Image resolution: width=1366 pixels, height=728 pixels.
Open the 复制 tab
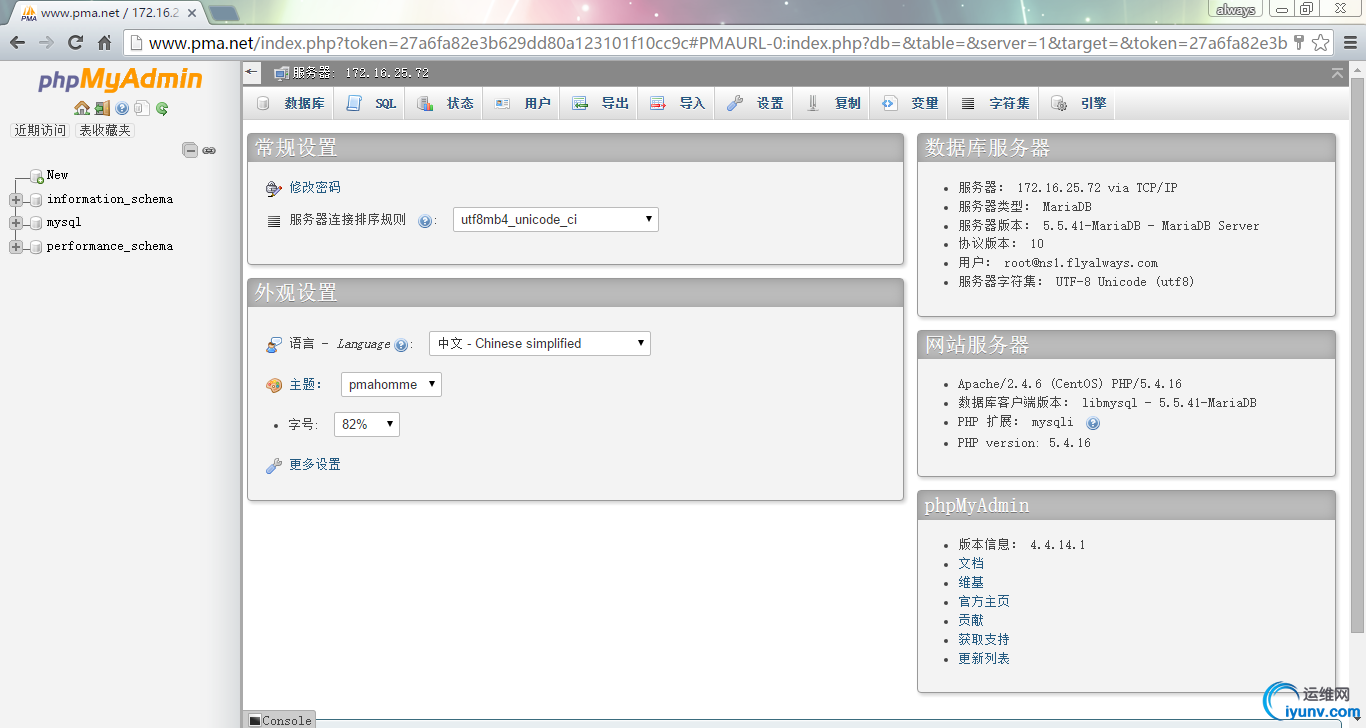[x=833, y=103]
